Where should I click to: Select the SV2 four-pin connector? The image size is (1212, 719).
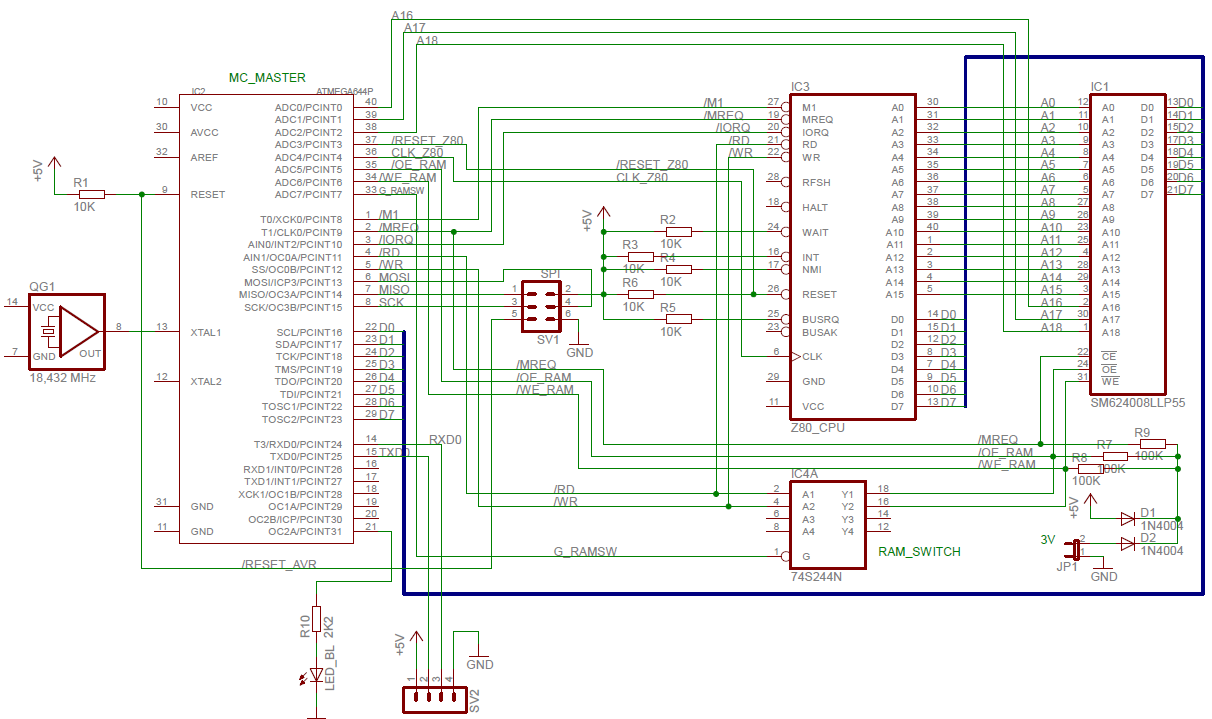[x=435, y=699]
